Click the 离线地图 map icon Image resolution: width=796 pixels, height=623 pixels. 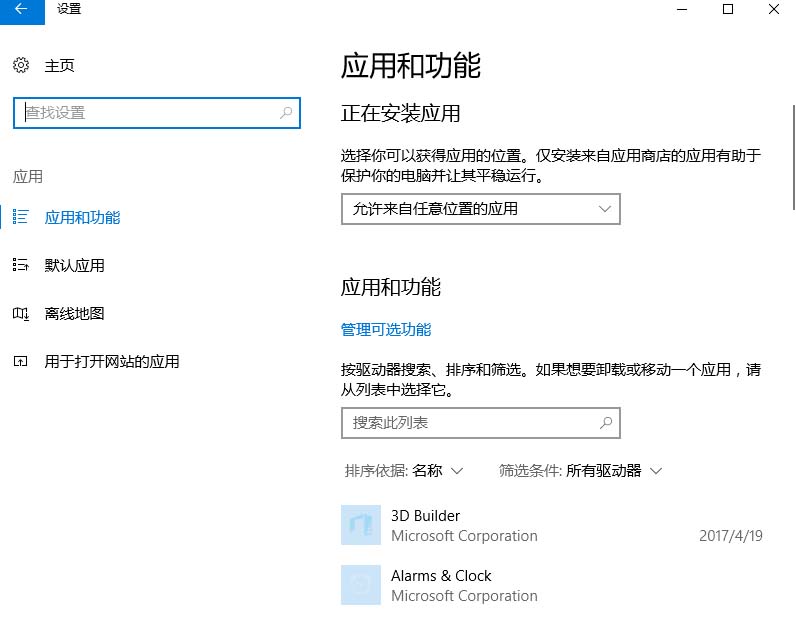pos(20,313)
